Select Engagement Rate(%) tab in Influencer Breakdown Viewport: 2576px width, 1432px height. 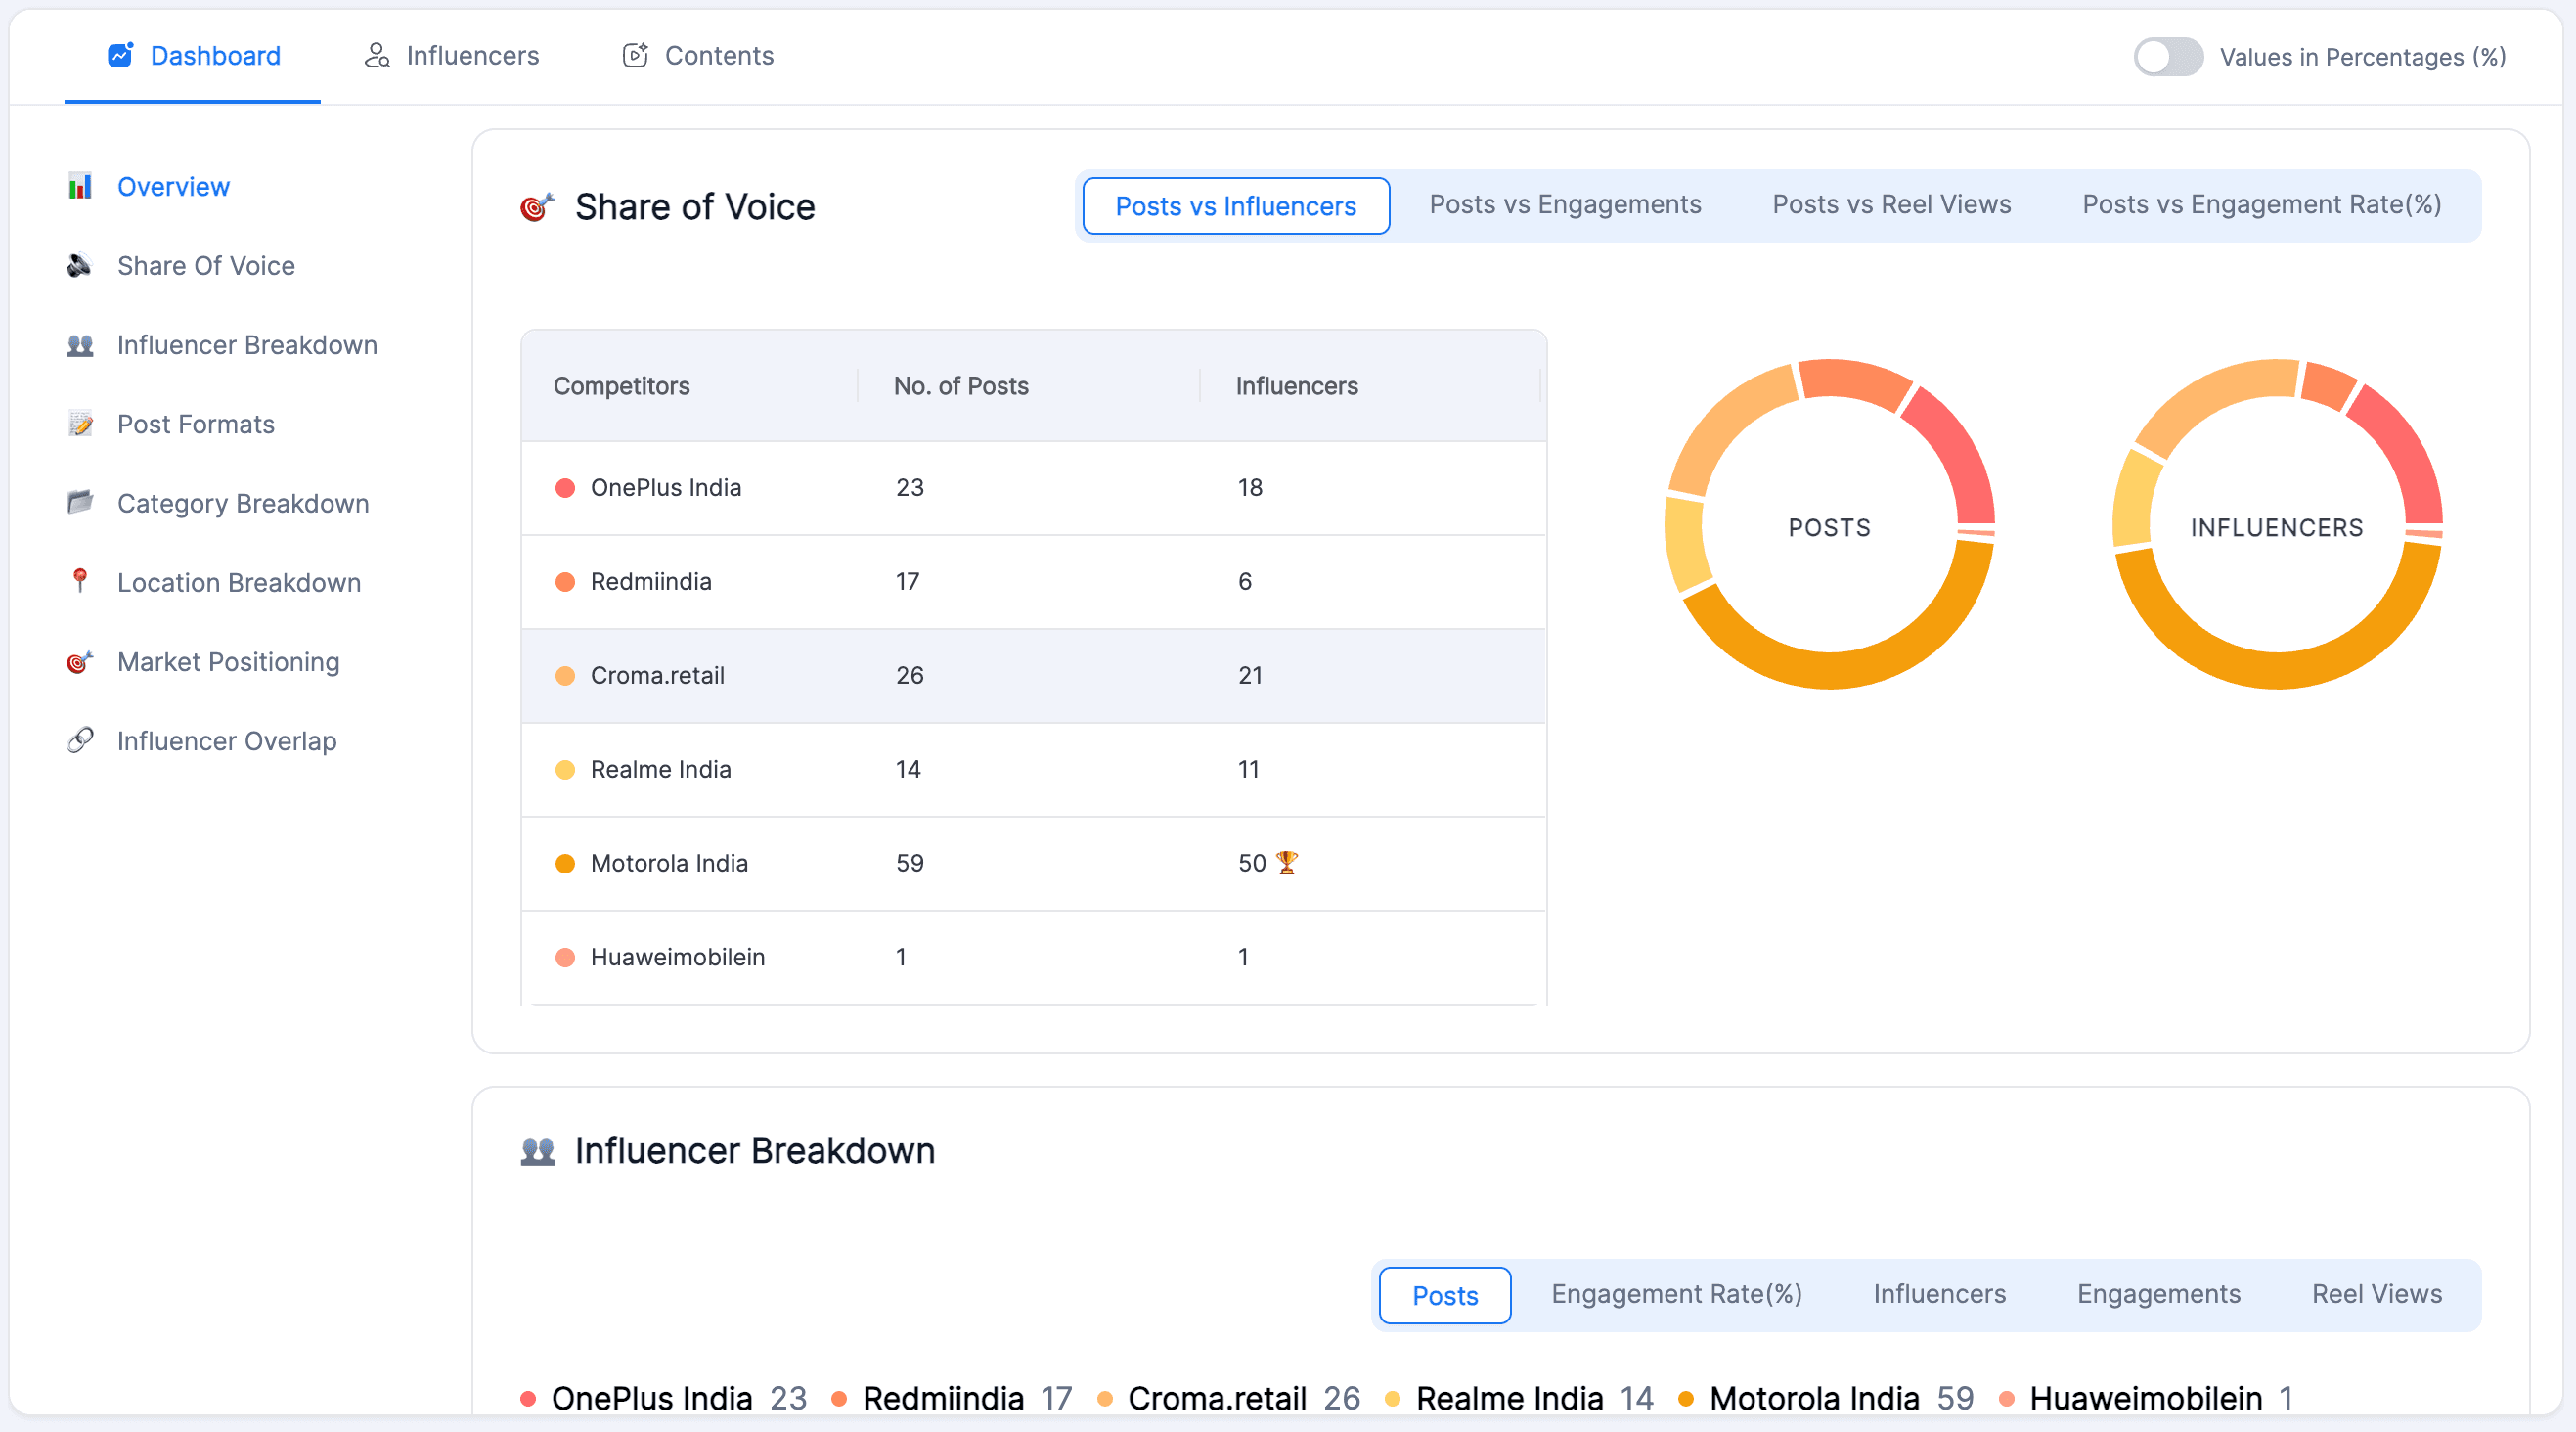[x=1676, y=1293]
